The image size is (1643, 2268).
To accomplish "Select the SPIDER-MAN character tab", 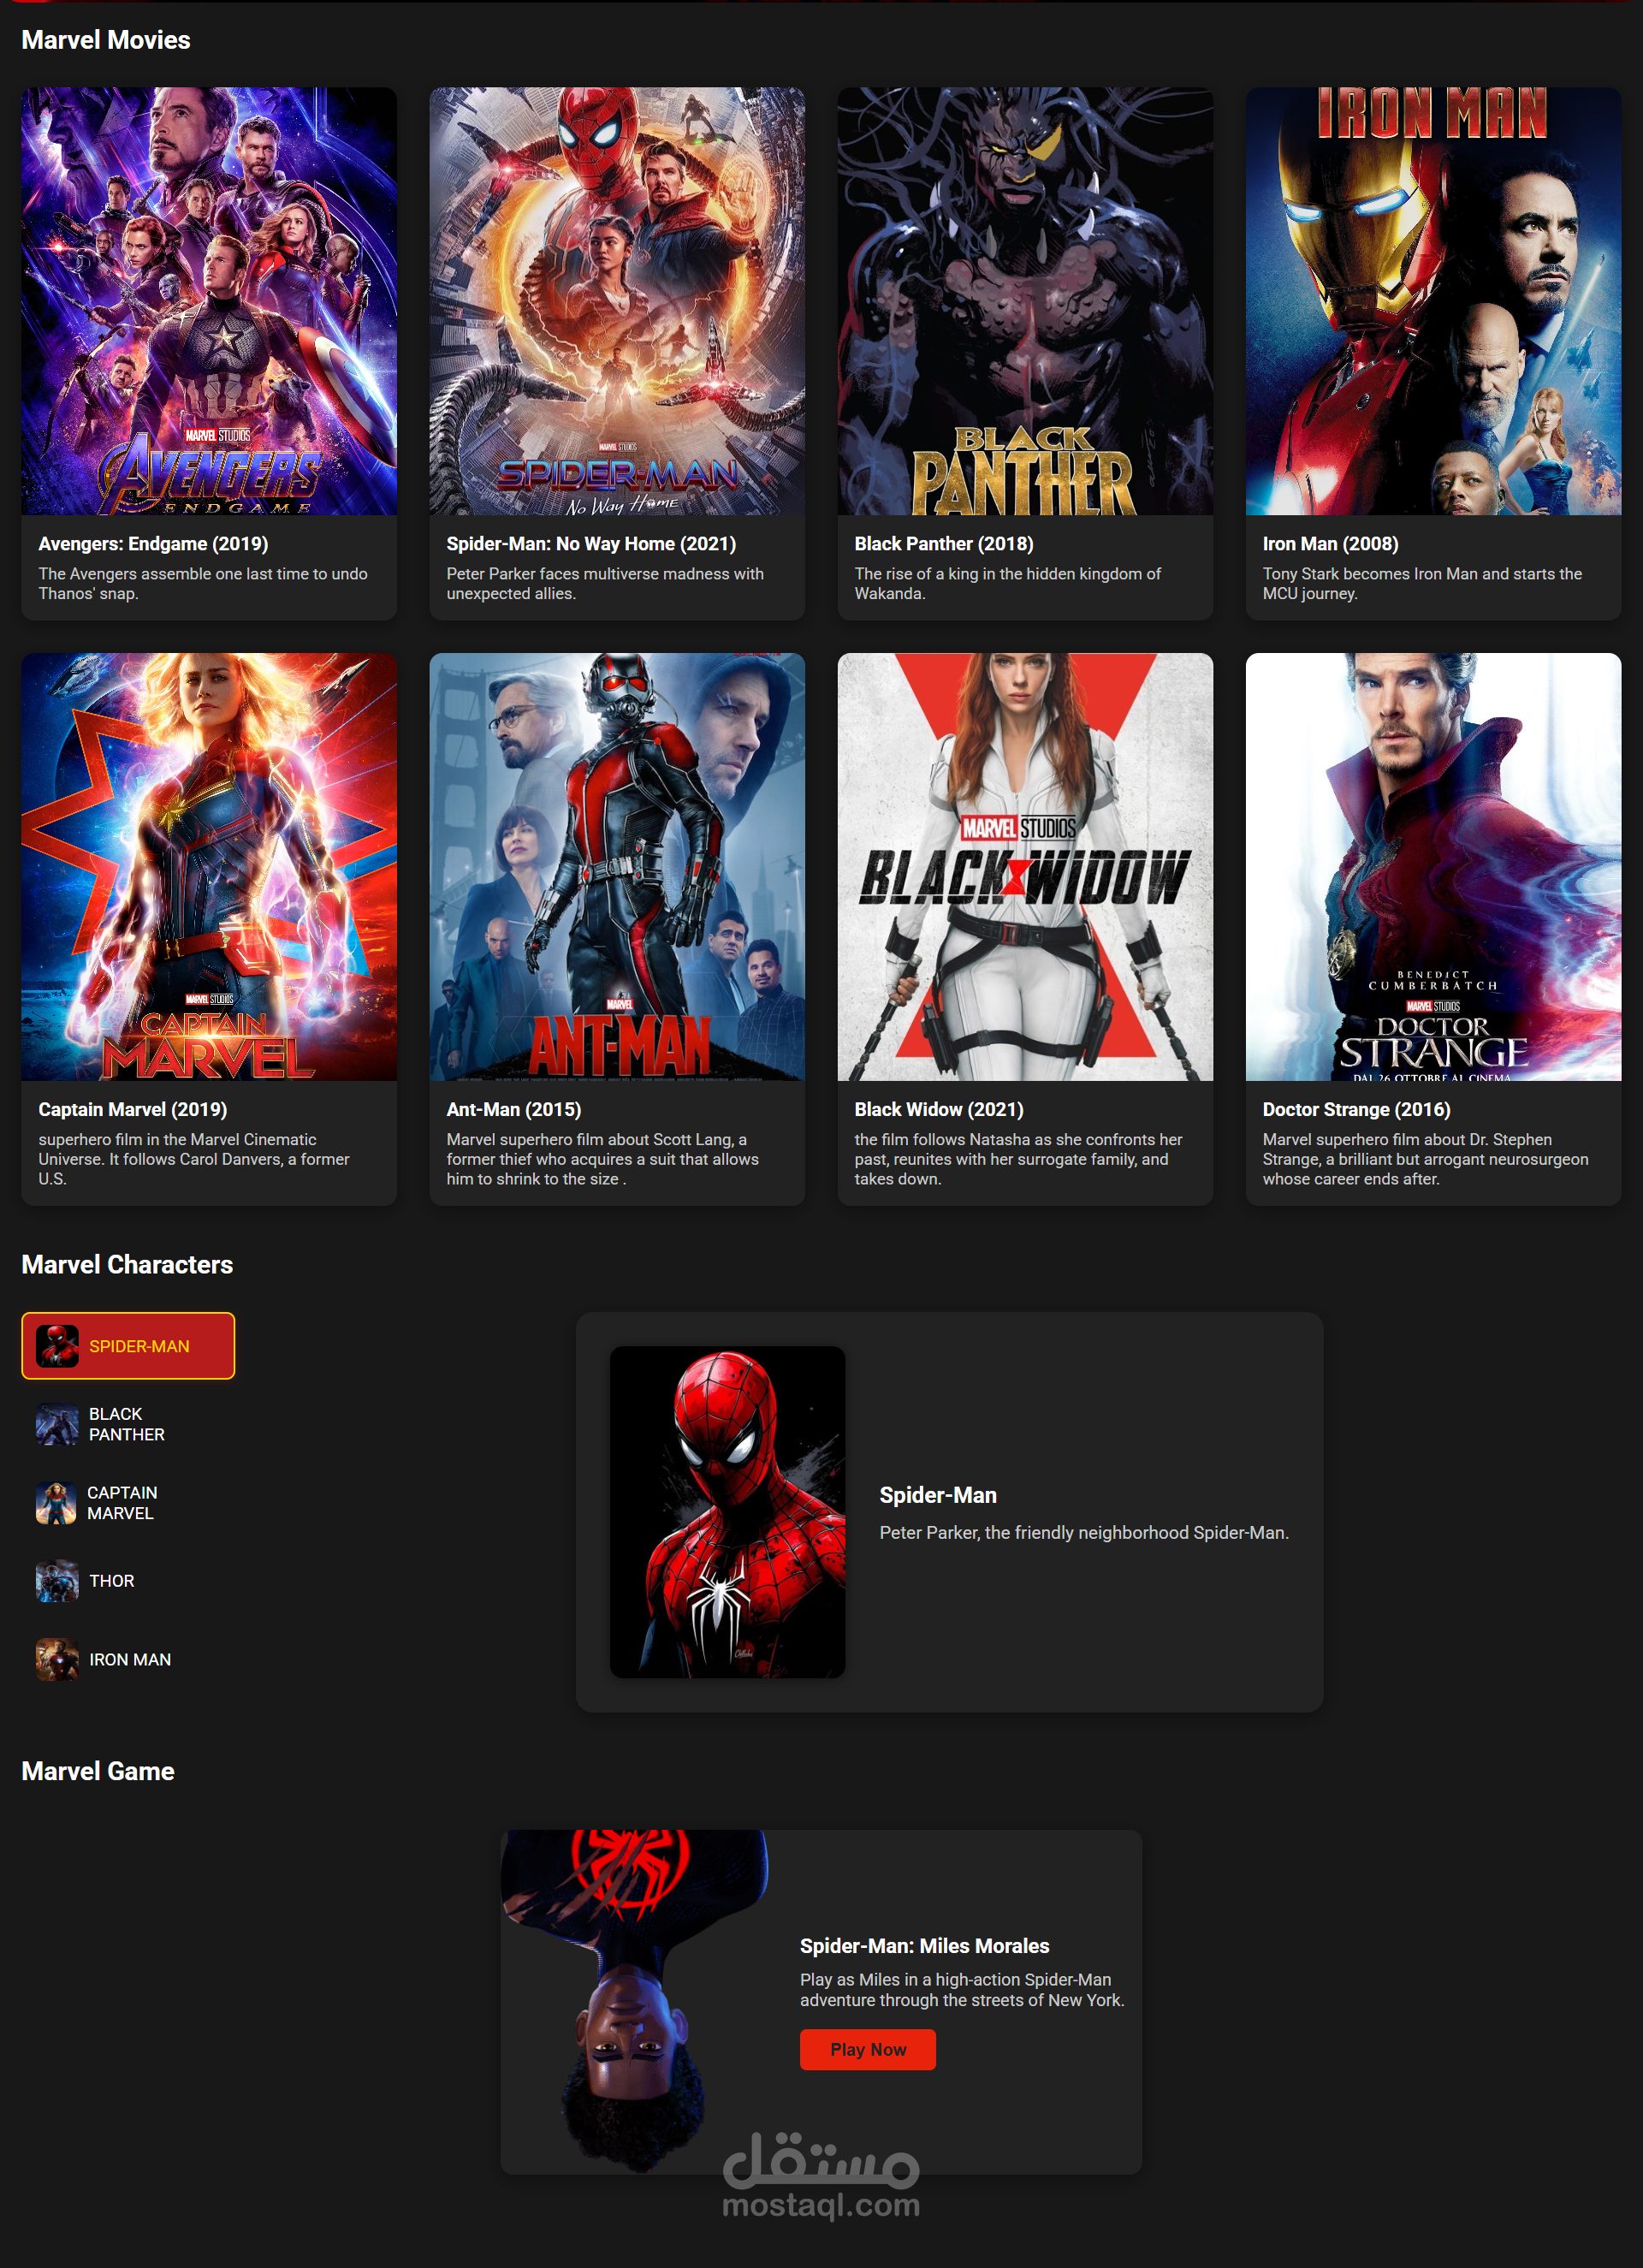I will (128, 1346).
